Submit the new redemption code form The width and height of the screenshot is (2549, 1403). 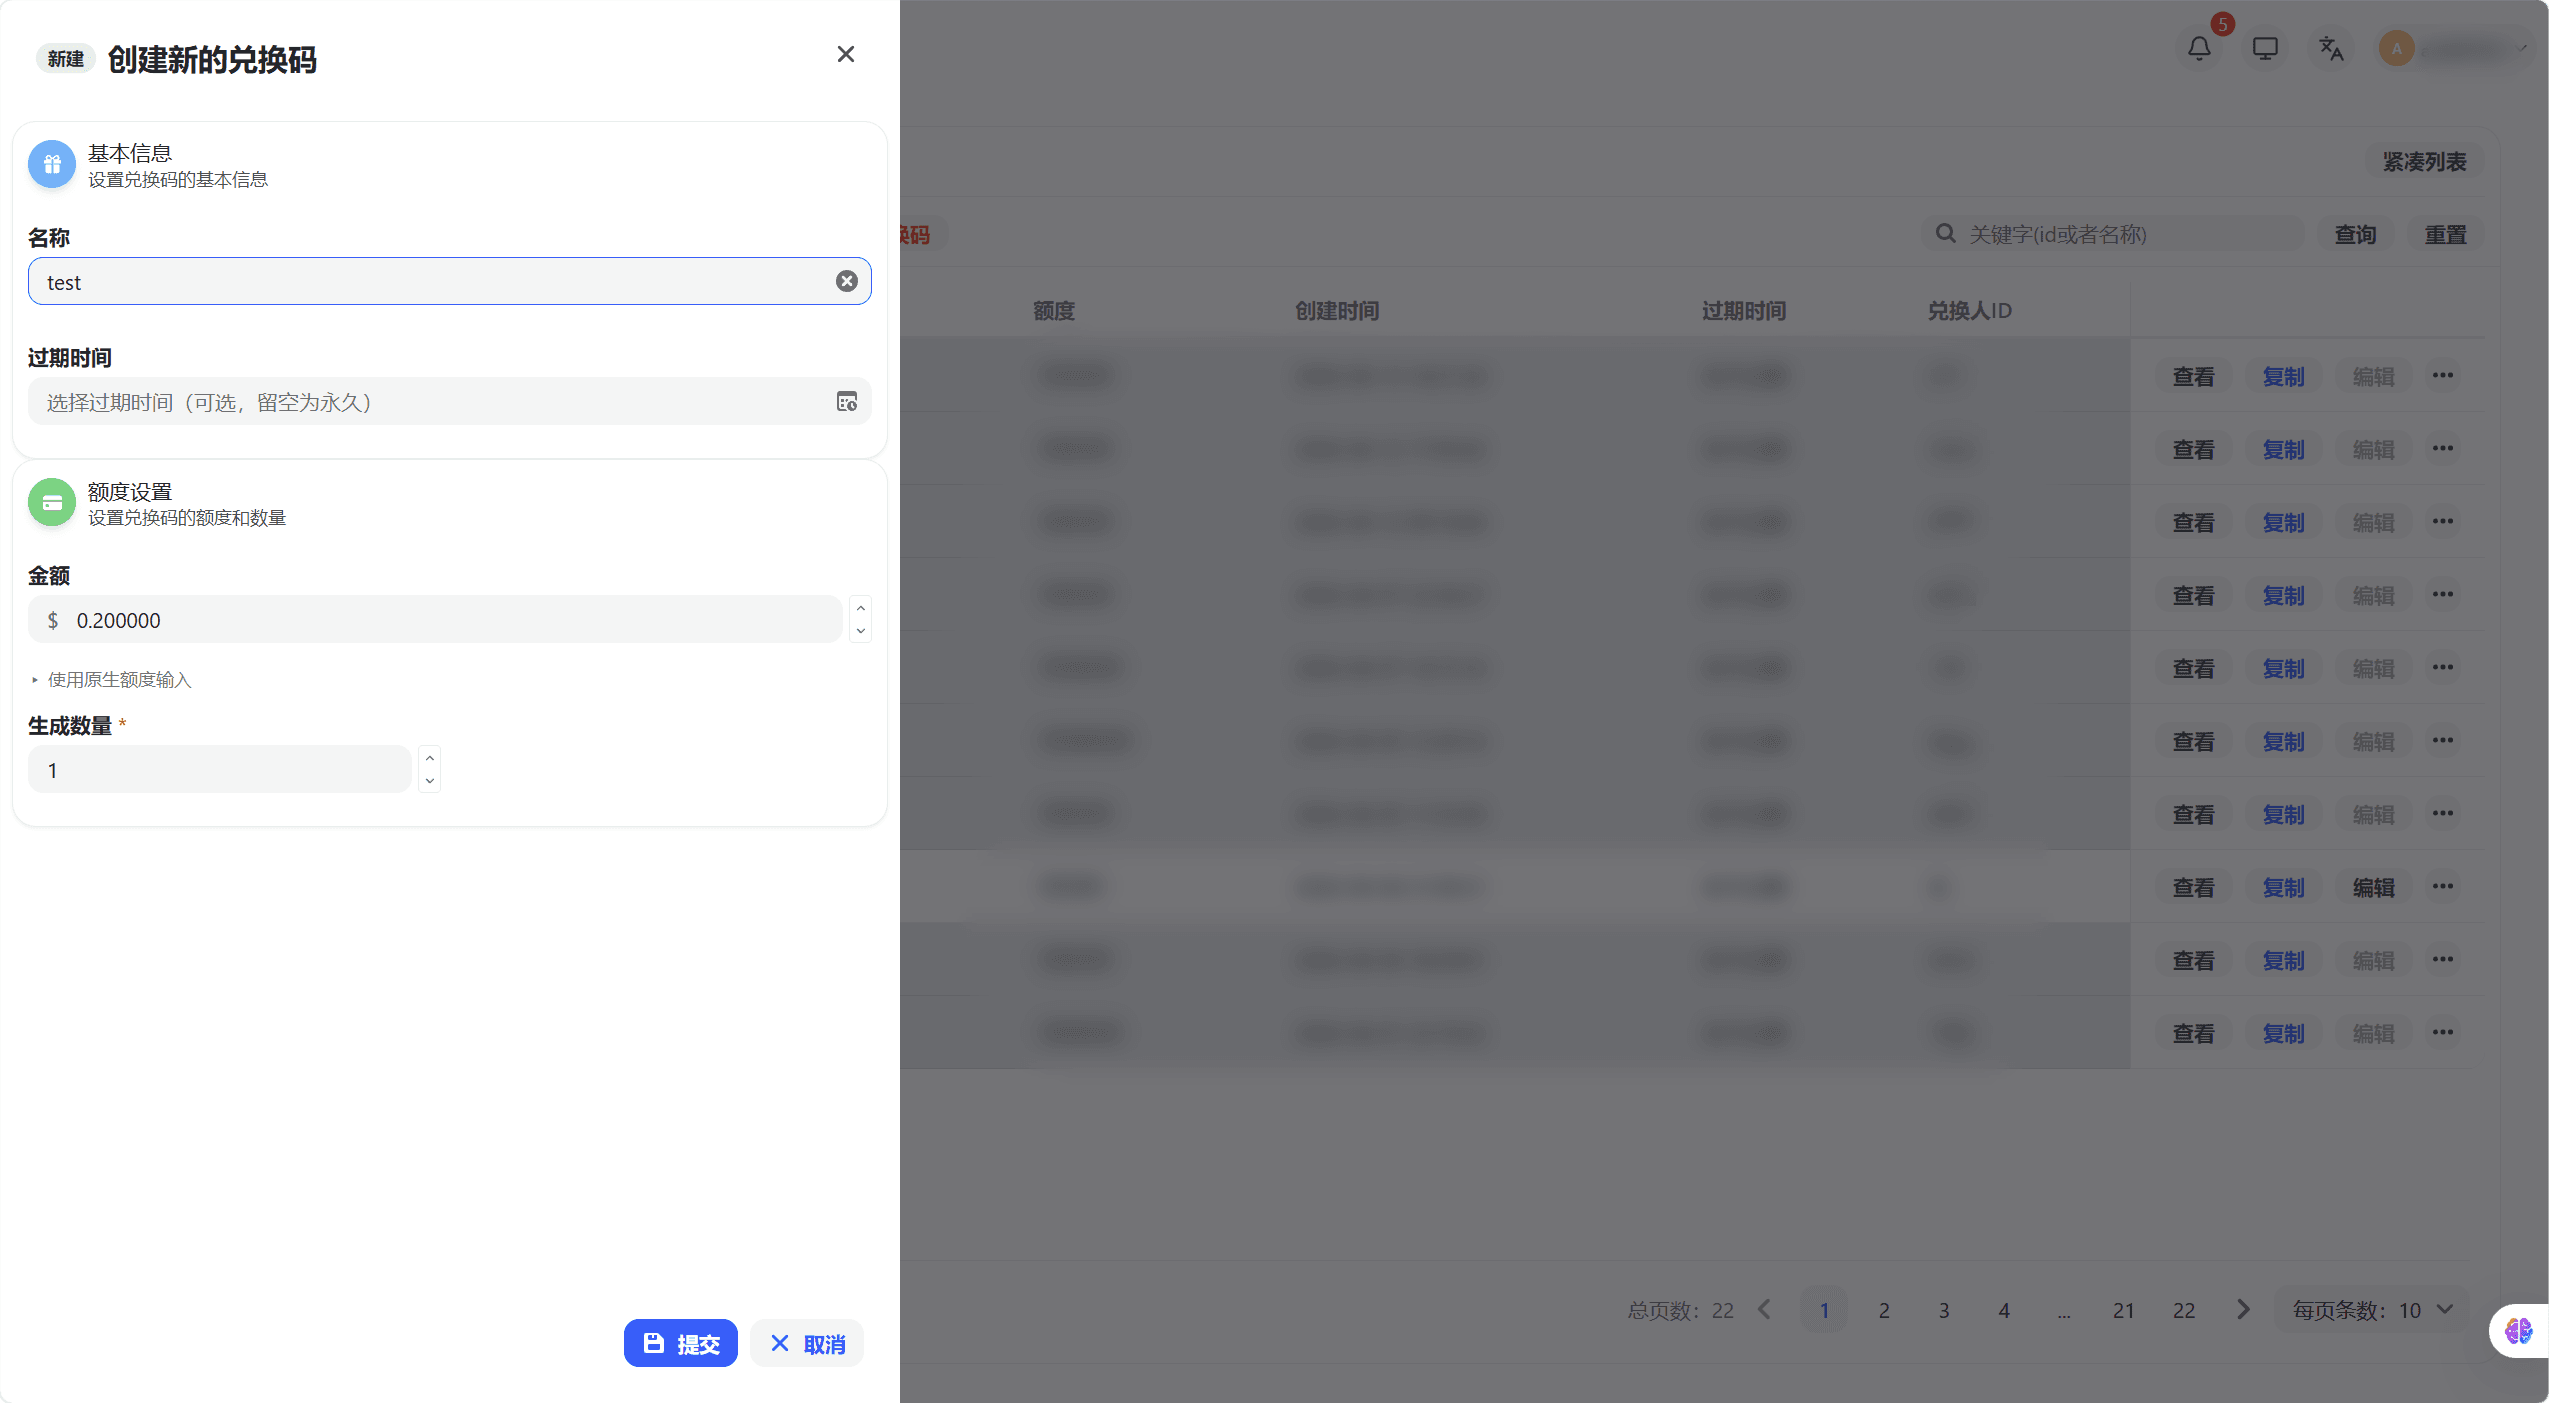tap(680, 1343)
